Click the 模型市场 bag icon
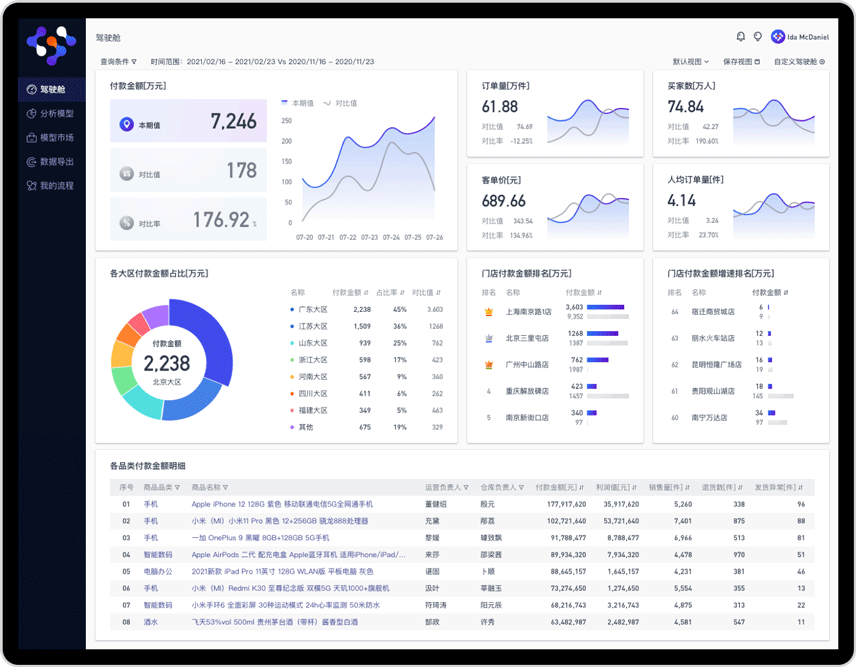 (x=32, y=138)
